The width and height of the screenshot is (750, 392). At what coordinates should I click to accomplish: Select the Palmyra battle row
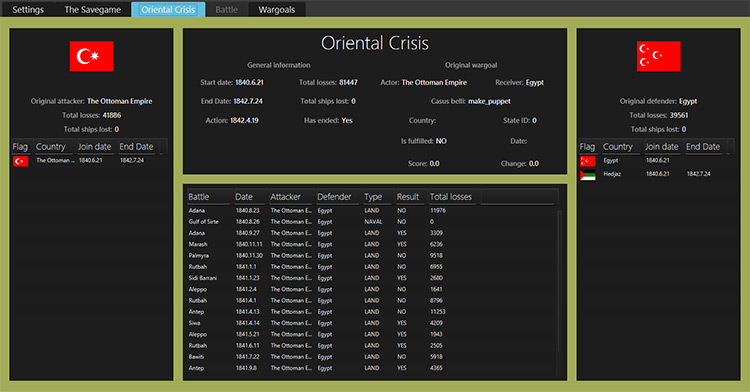click(372, 256)
